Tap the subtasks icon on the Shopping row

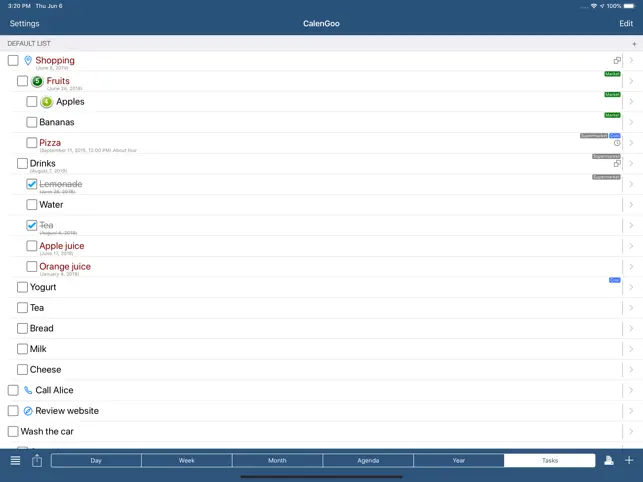pyautogui.click(x=617, y=60)
